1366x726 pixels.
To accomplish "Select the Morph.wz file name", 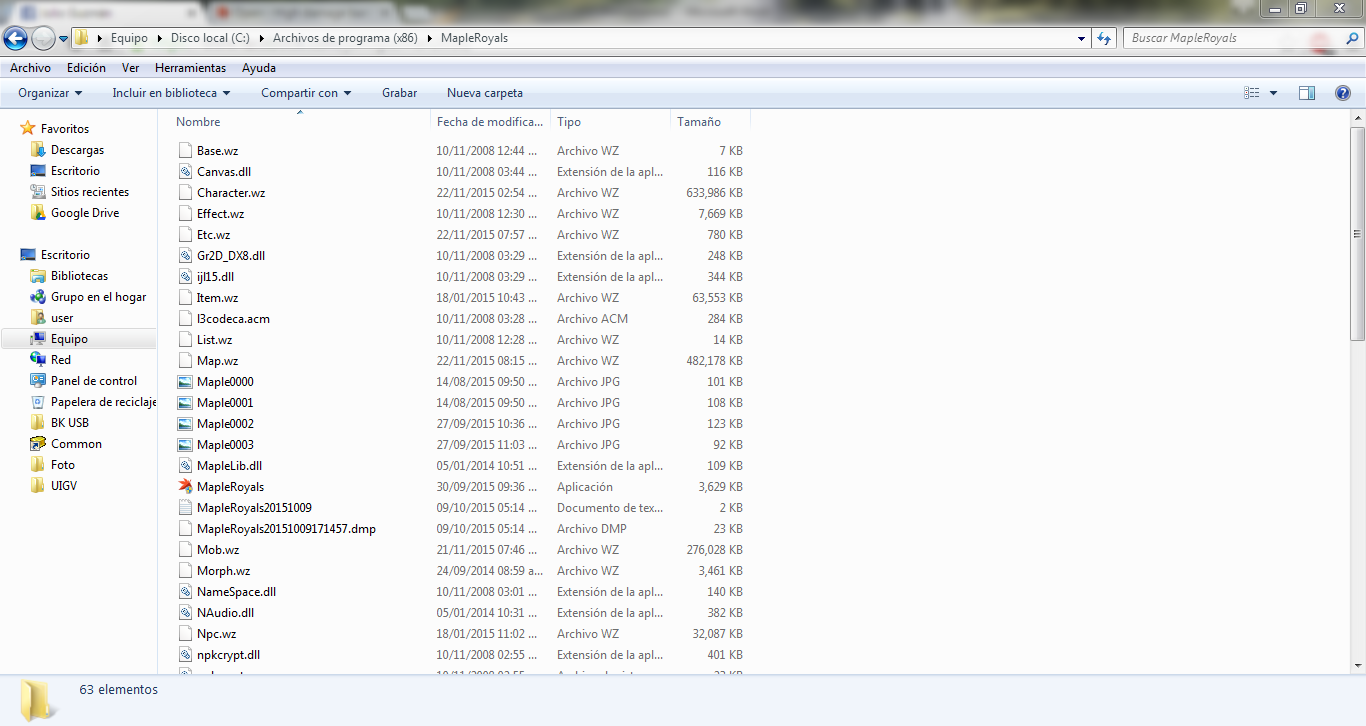I will point(223,571).
